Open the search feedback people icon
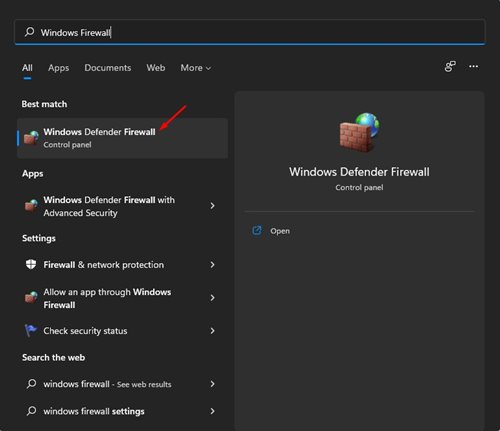Screen dimensions: 500x431 (450, 66)
